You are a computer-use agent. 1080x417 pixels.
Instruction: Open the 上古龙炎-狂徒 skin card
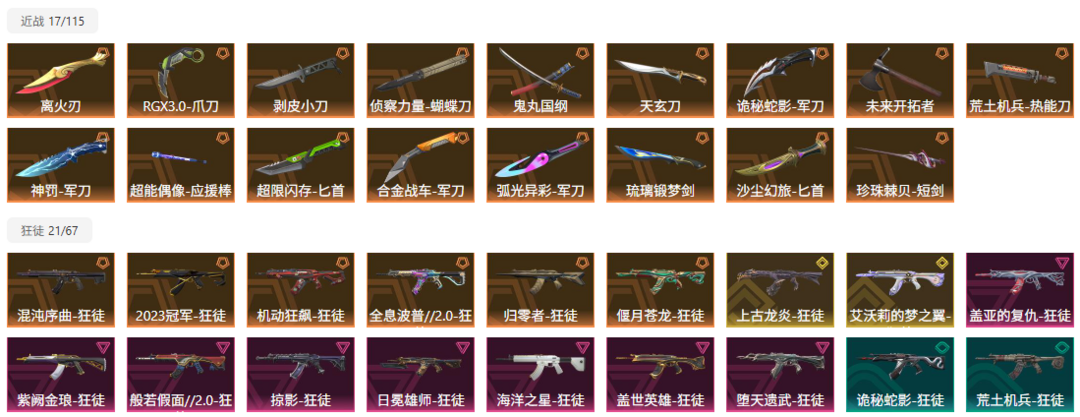point(780,290)
